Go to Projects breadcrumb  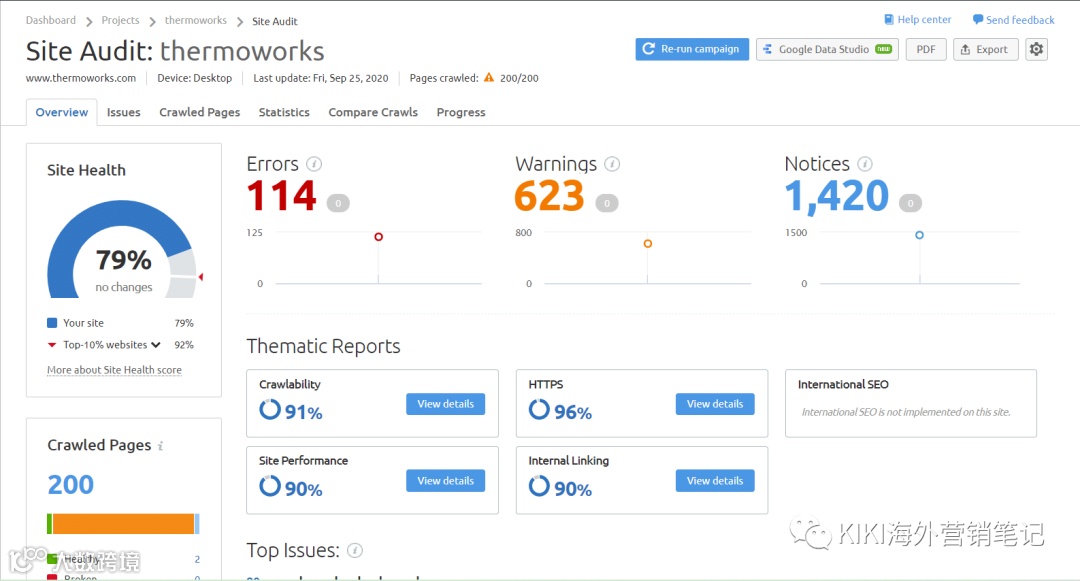(121, 20)
